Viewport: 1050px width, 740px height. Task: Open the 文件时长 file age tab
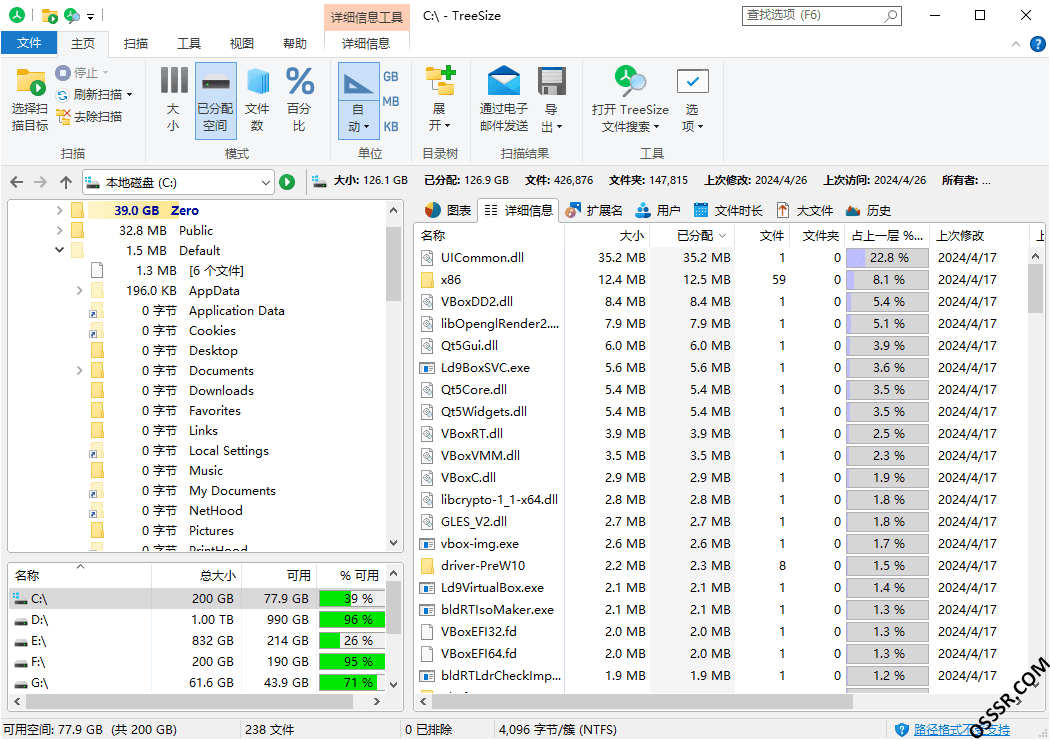(x=728, y=210)
